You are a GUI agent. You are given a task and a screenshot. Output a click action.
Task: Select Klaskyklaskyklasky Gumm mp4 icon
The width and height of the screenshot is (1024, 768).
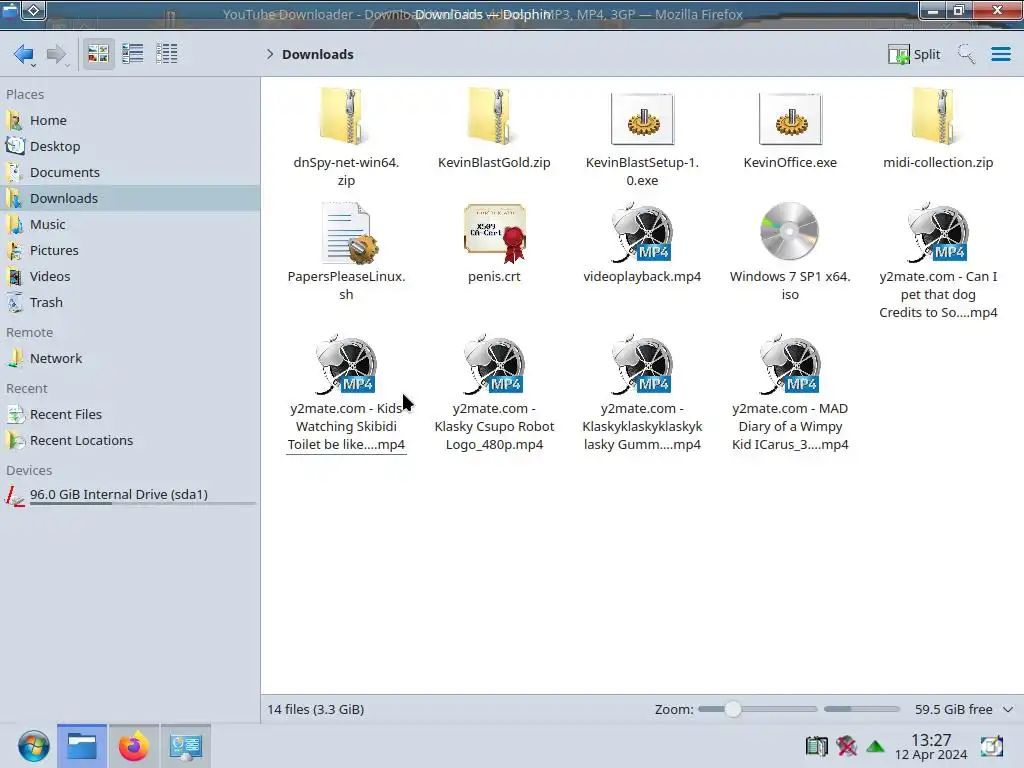pos(643,364)
